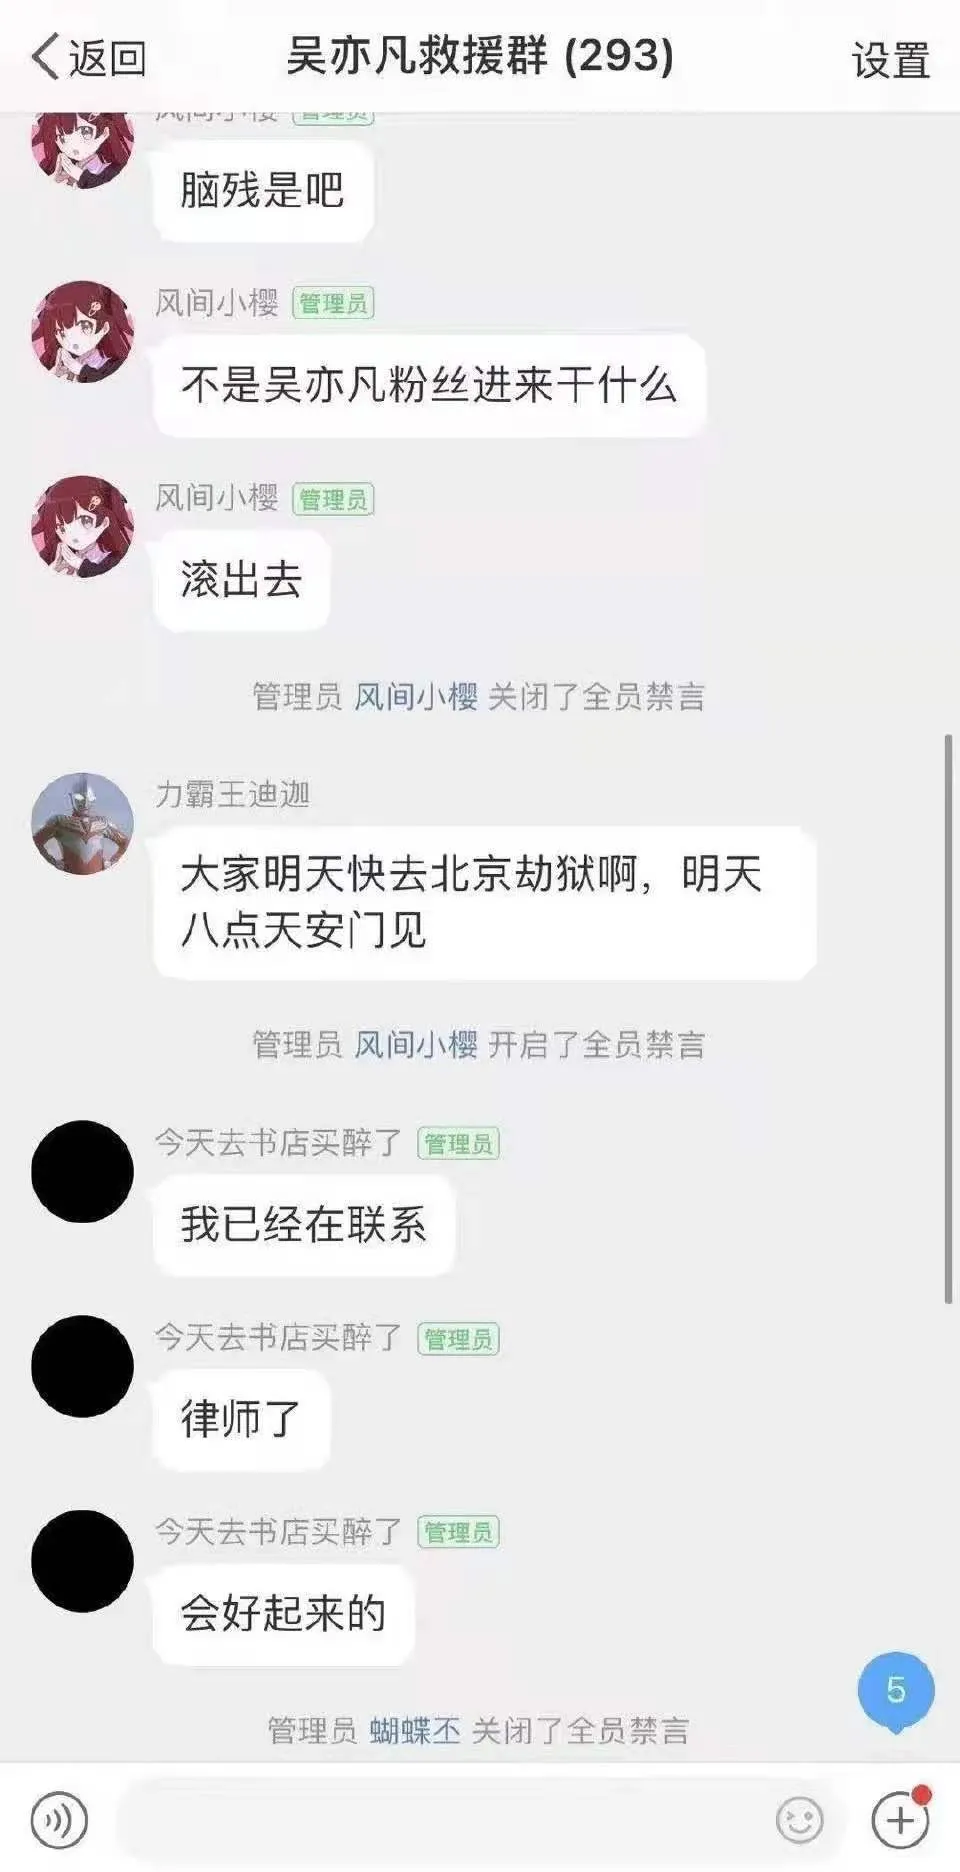960x1872 pixels.
Task: Select the 不是吴亦凡粉丝进来干什么 message
Action: click(429, 385)
